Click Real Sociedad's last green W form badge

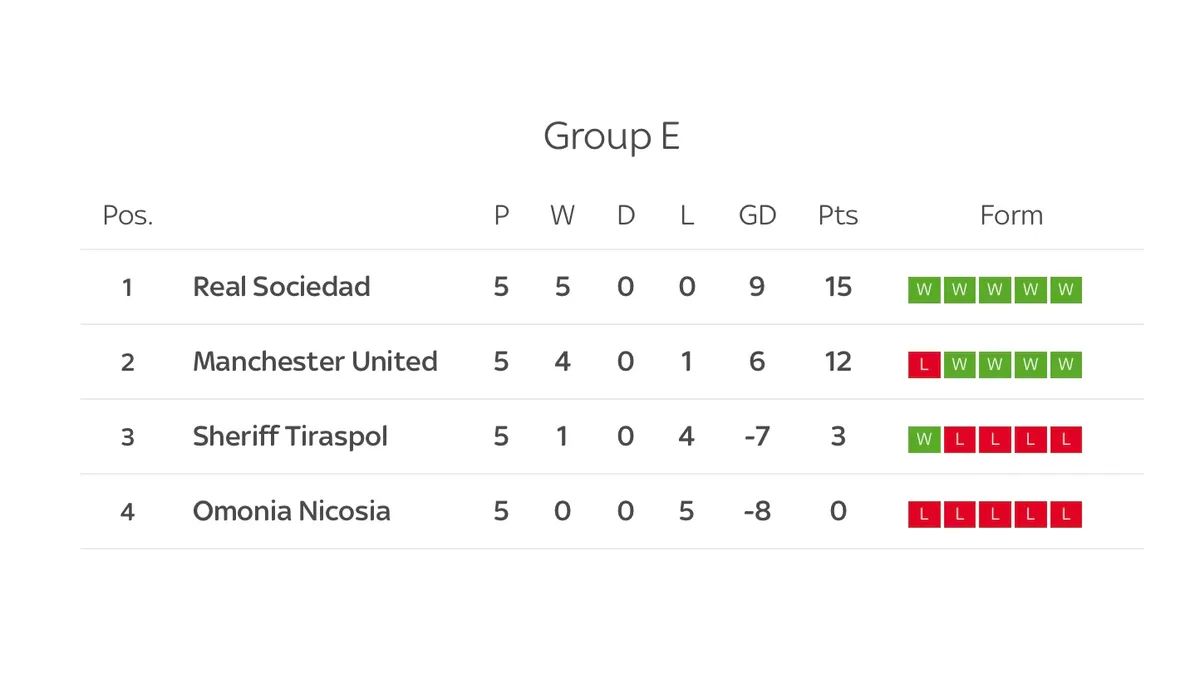(x=1066, y=290)
